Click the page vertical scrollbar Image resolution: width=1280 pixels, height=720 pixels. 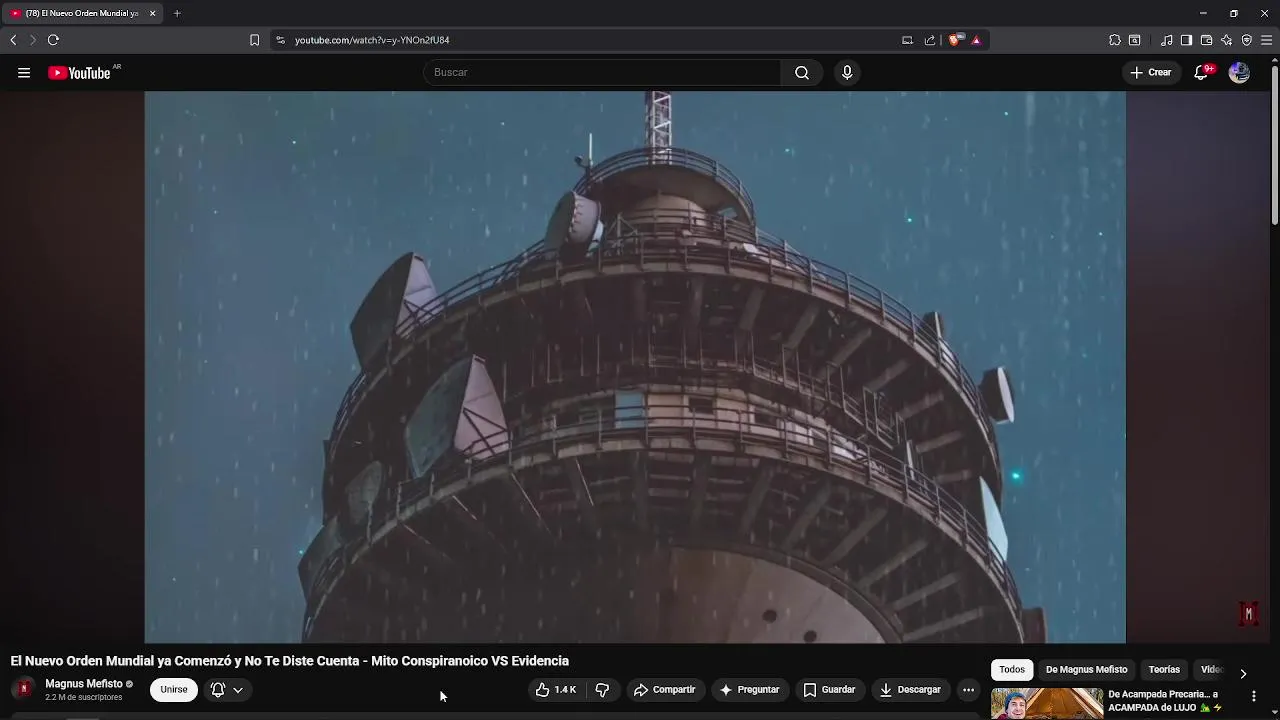tap(1274, 145)
